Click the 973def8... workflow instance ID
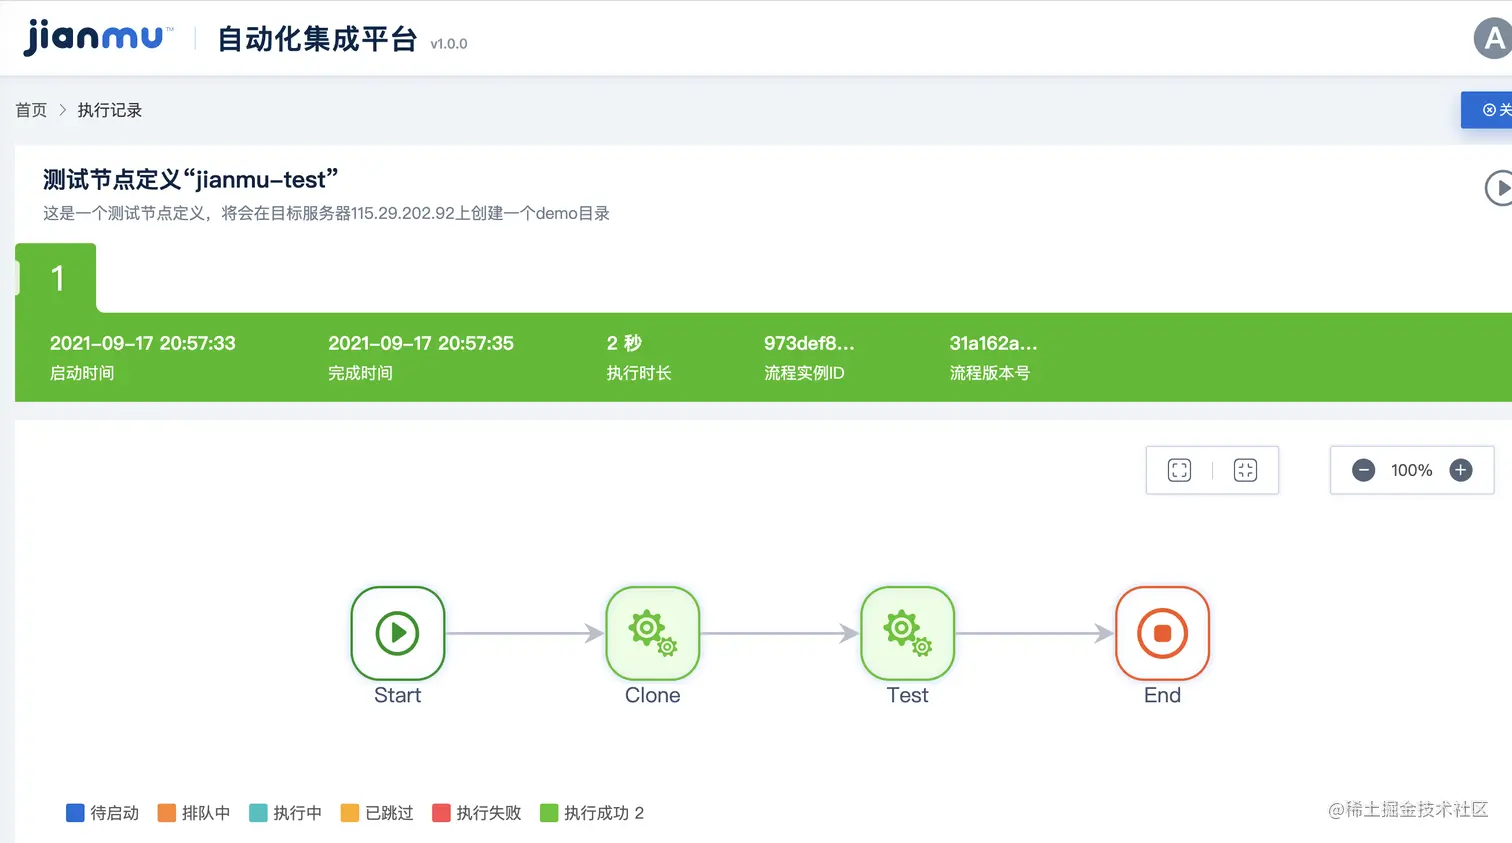Image resolution: width=1512 pixels, height=843 pixels. (809, 343)
